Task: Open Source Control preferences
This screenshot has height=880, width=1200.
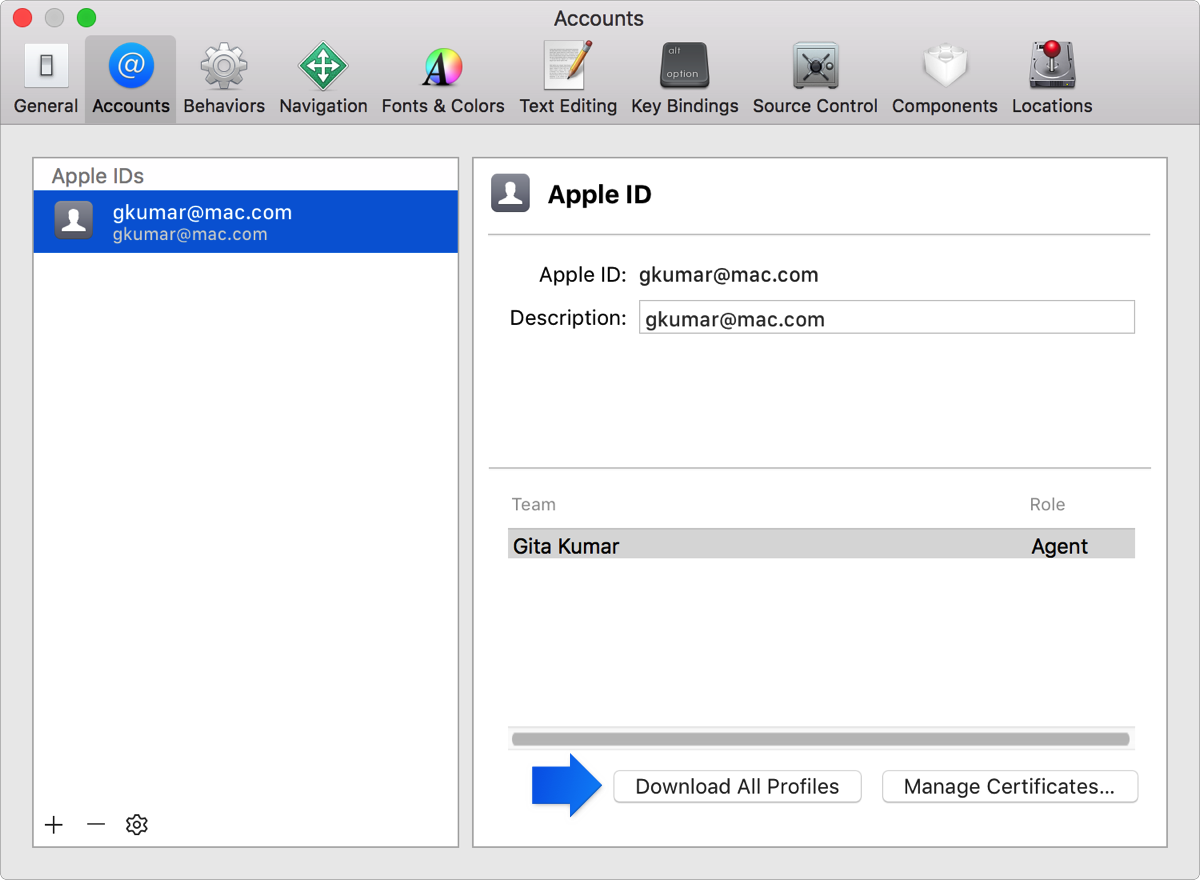Action: [815, 80]
